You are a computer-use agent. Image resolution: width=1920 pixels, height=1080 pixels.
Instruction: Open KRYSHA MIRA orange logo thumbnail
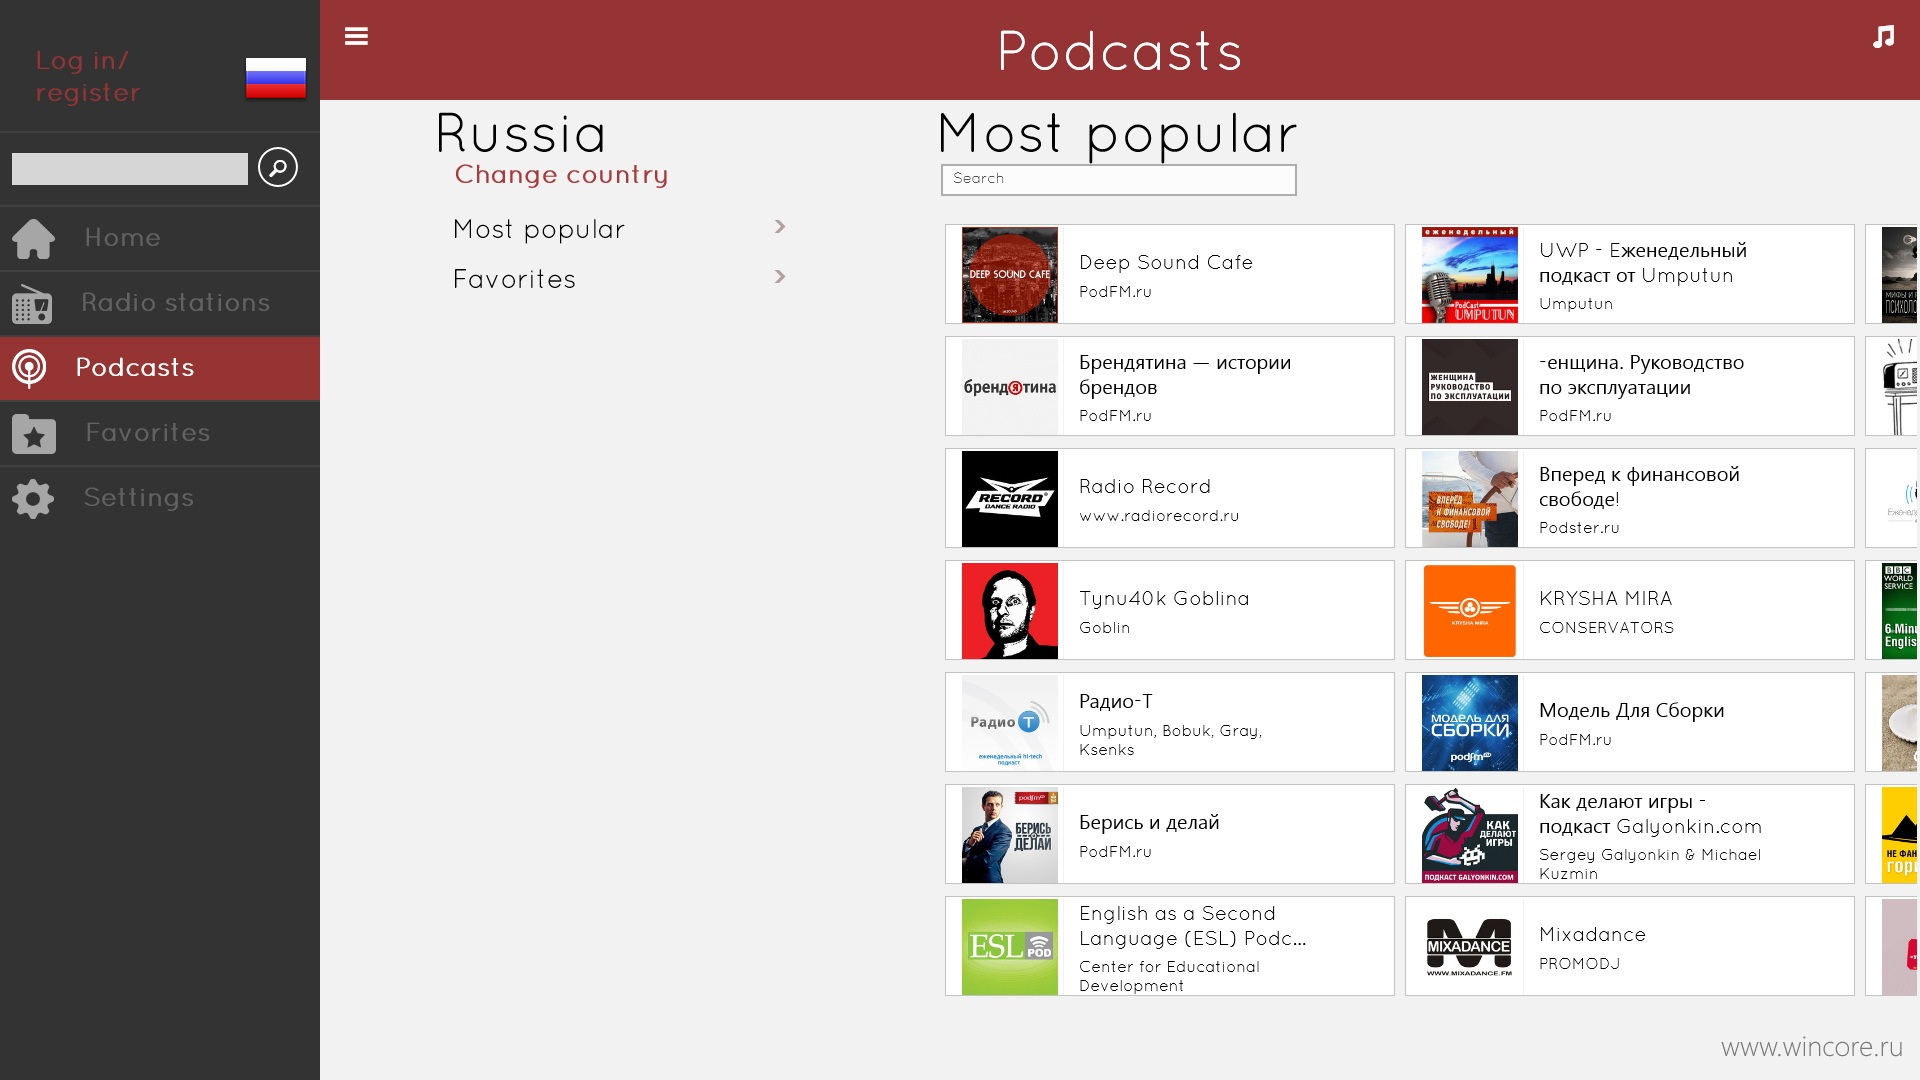[1469, 610]
